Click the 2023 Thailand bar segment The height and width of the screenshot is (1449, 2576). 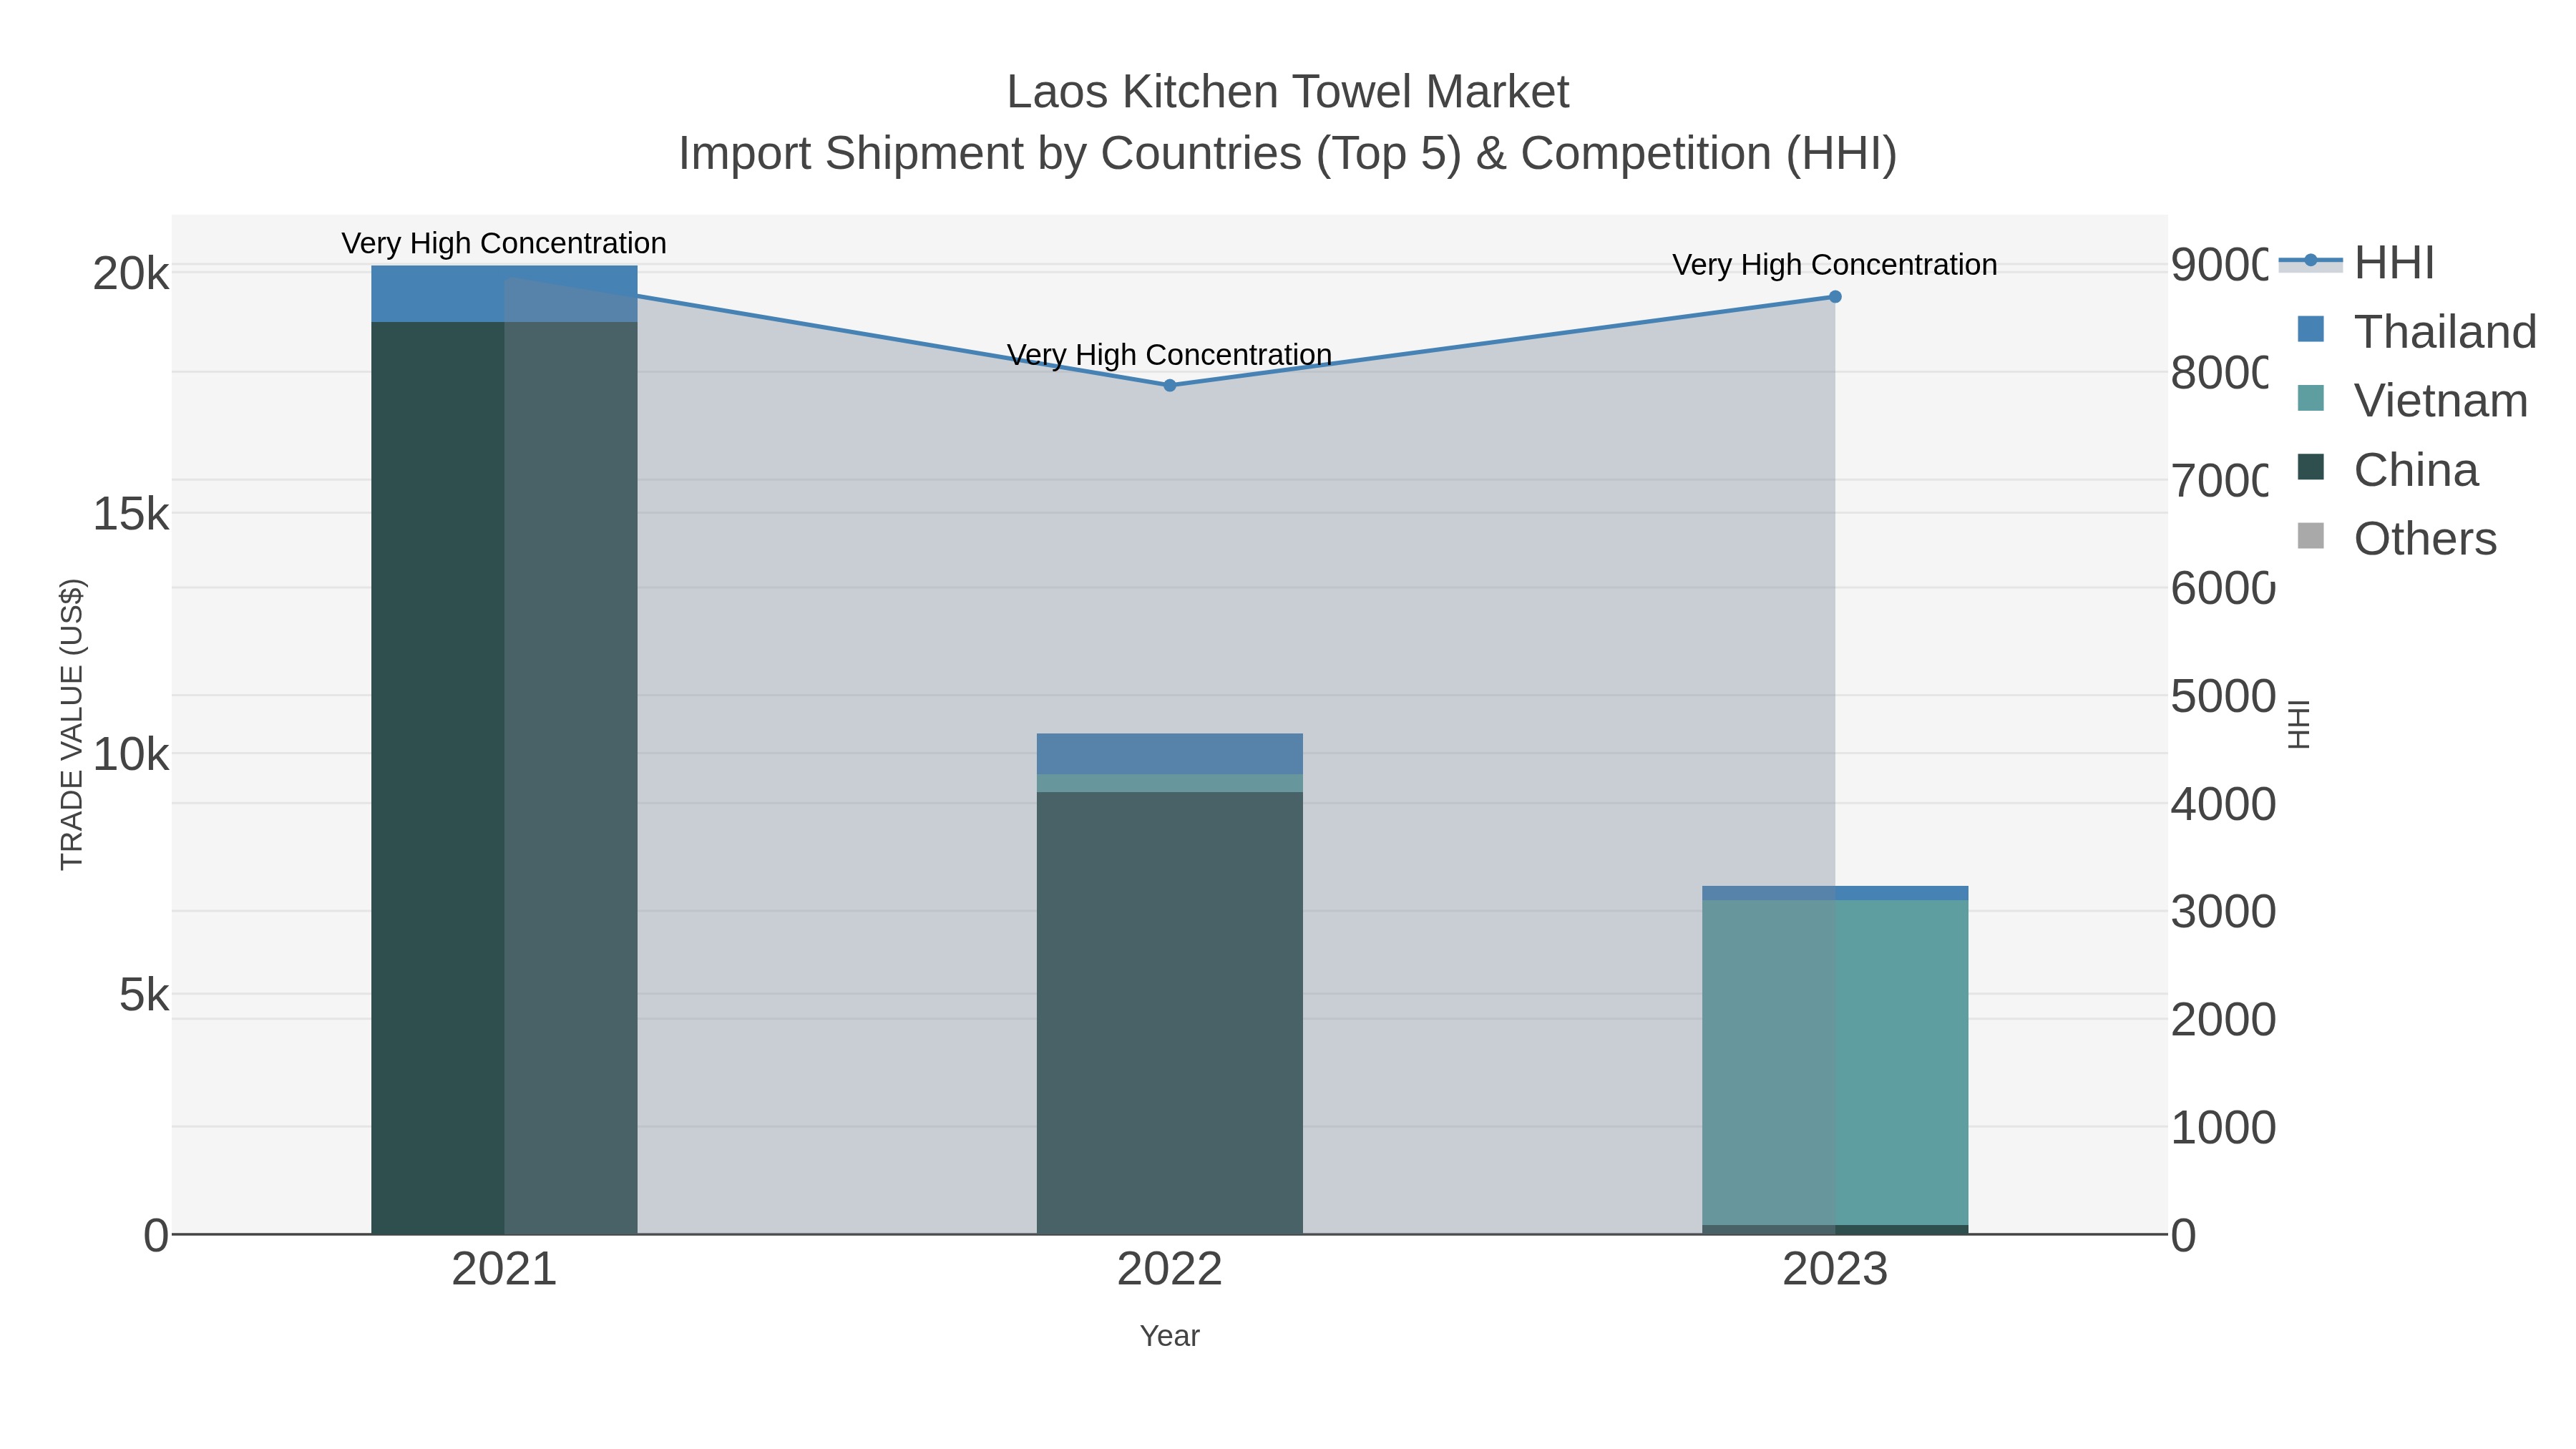click(1835, 893)
